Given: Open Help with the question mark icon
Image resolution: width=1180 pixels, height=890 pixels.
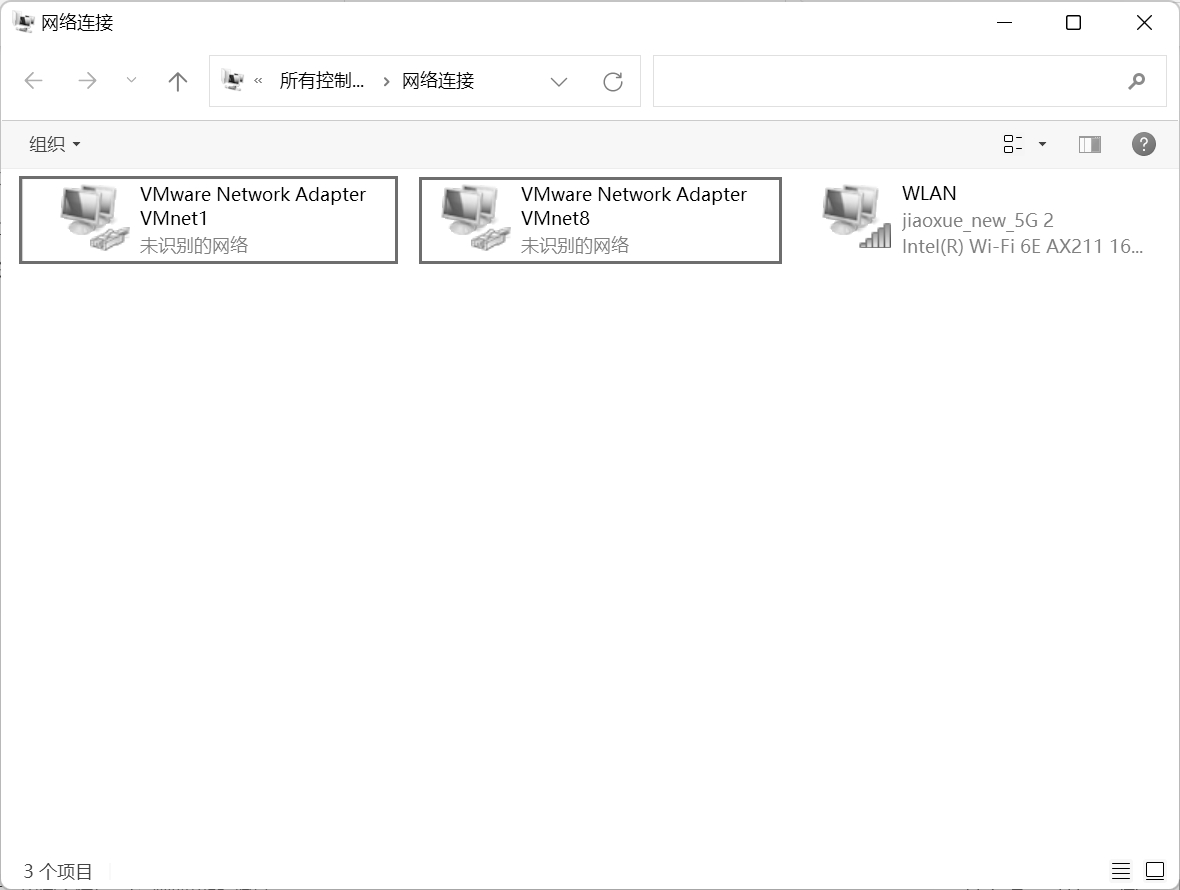Looking at the screenshot, I should coord(1143,144).
